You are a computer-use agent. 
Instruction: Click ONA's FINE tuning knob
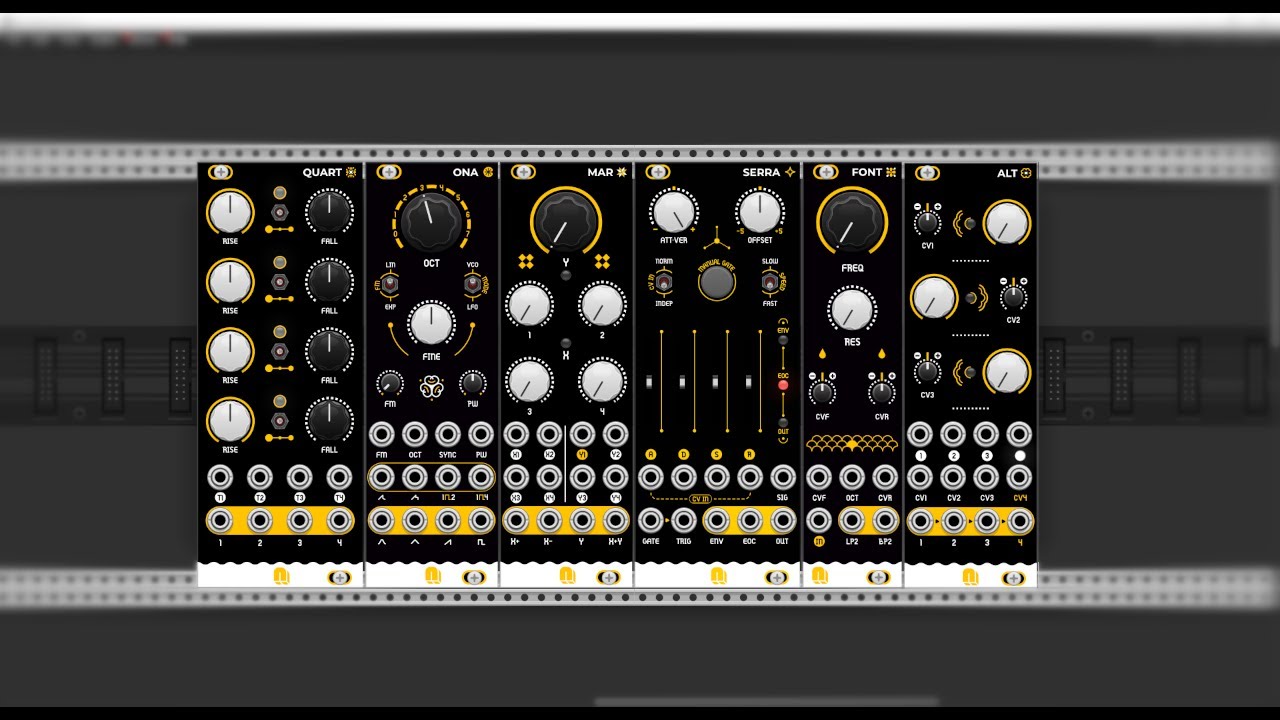coord(431,323)
